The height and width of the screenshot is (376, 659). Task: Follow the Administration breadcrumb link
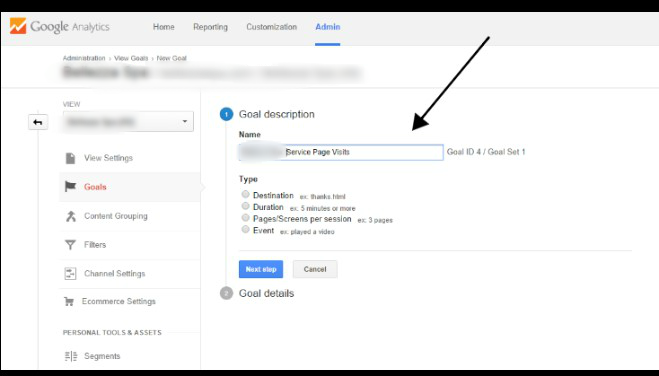[x=84, y=58]
